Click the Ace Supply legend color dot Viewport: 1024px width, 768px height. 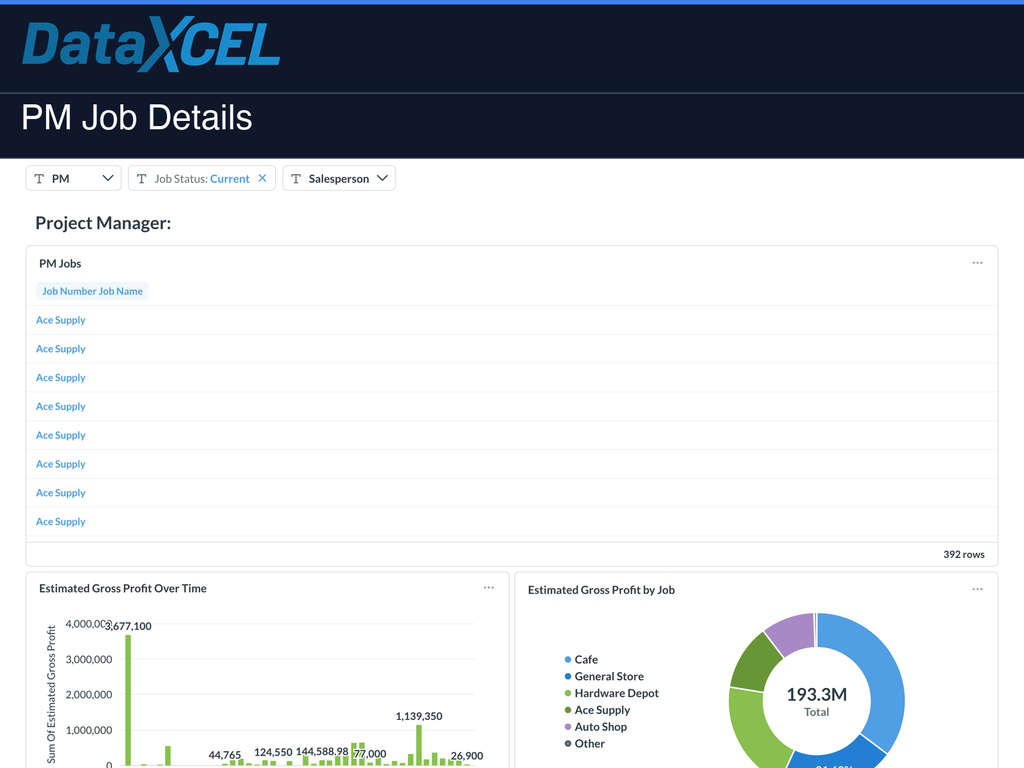point(568,711)
